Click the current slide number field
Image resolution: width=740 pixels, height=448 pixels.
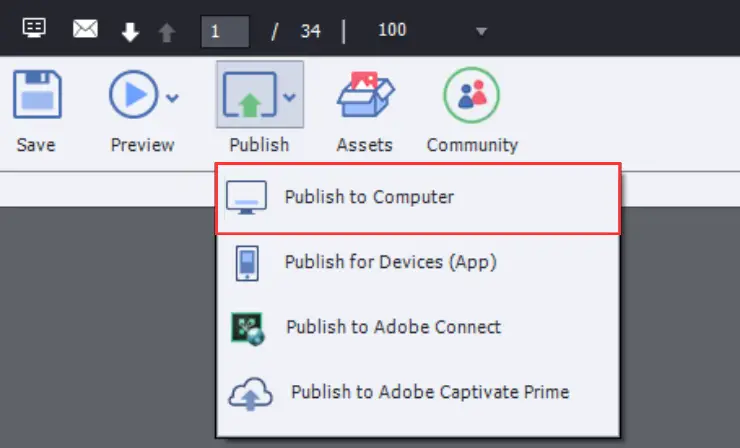click(x=225, y=31)
